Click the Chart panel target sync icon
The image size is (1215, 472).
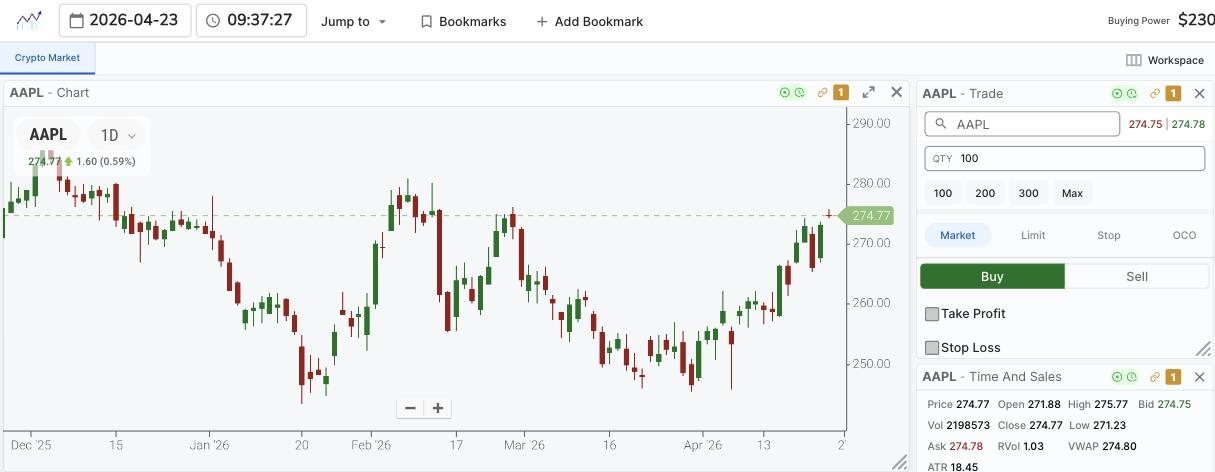click(785, 93)
